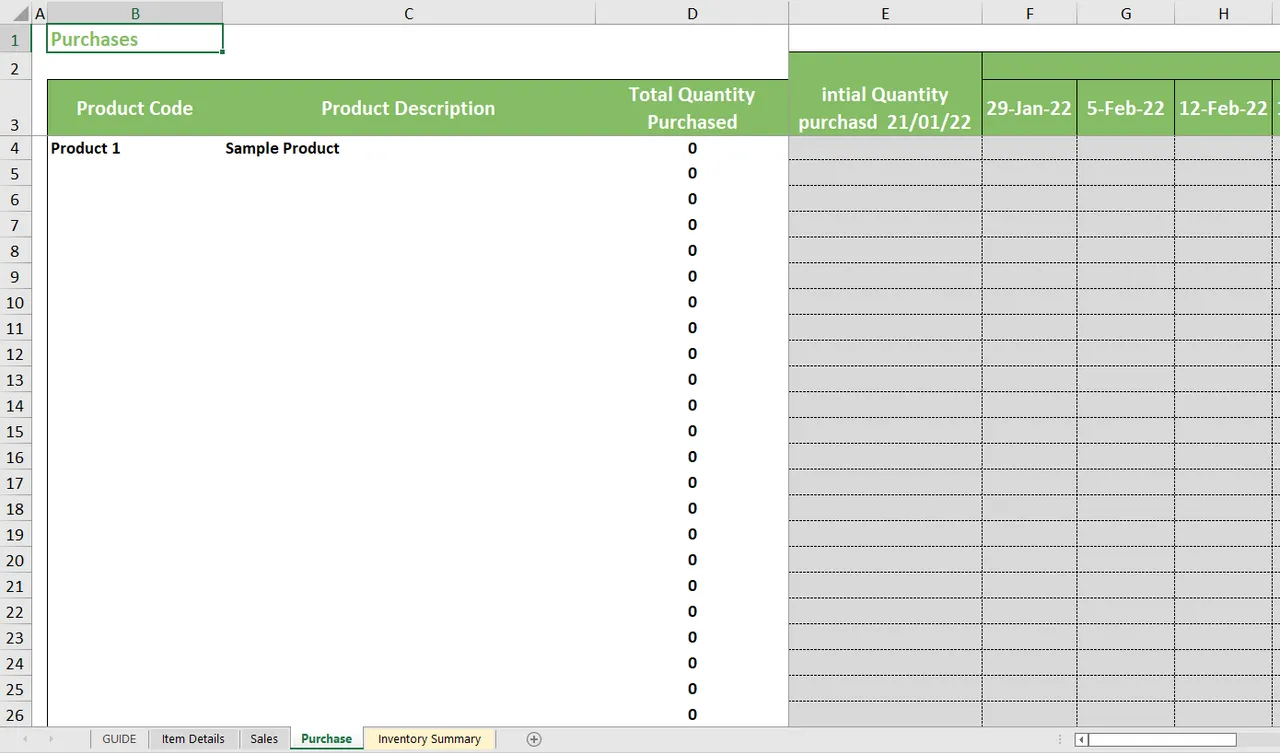
Task: Click next sheet navigation arrow
Action: 50,739
